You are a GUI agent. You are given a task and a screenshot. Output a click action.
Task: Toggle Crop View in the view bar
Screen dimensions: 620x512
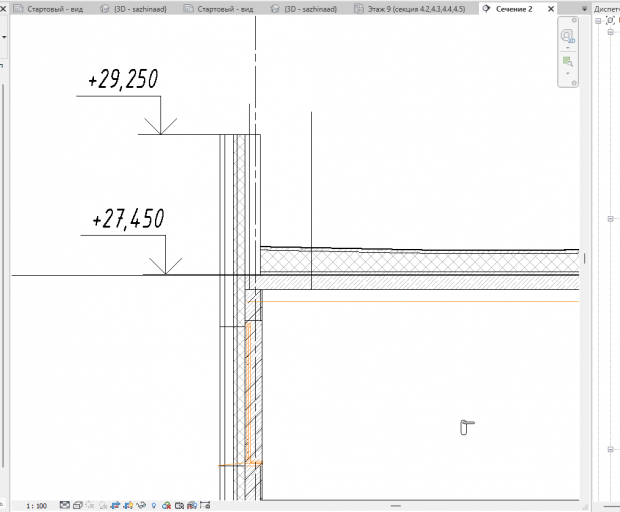(115, 505)
